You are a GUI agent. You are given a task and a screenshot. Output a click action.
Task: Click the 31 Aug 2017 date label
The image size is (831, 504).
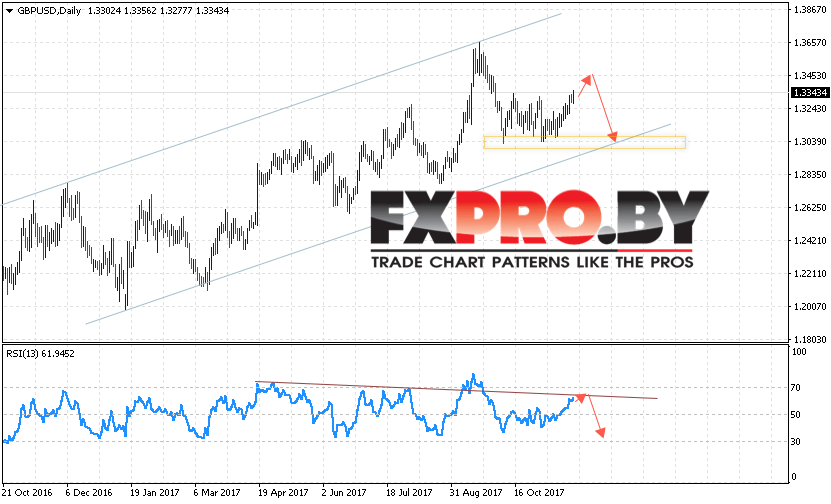[x=476, y=493]
